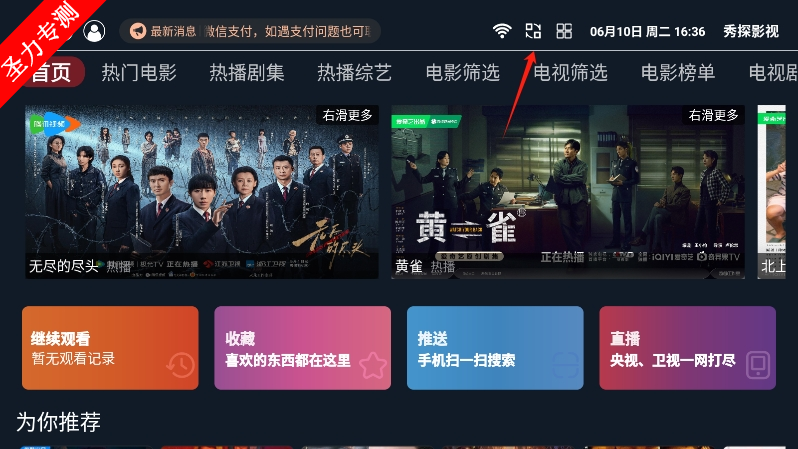
Task: Select the 电影榜单 tab
Action: pyautogui.click(x=678, y=72)
